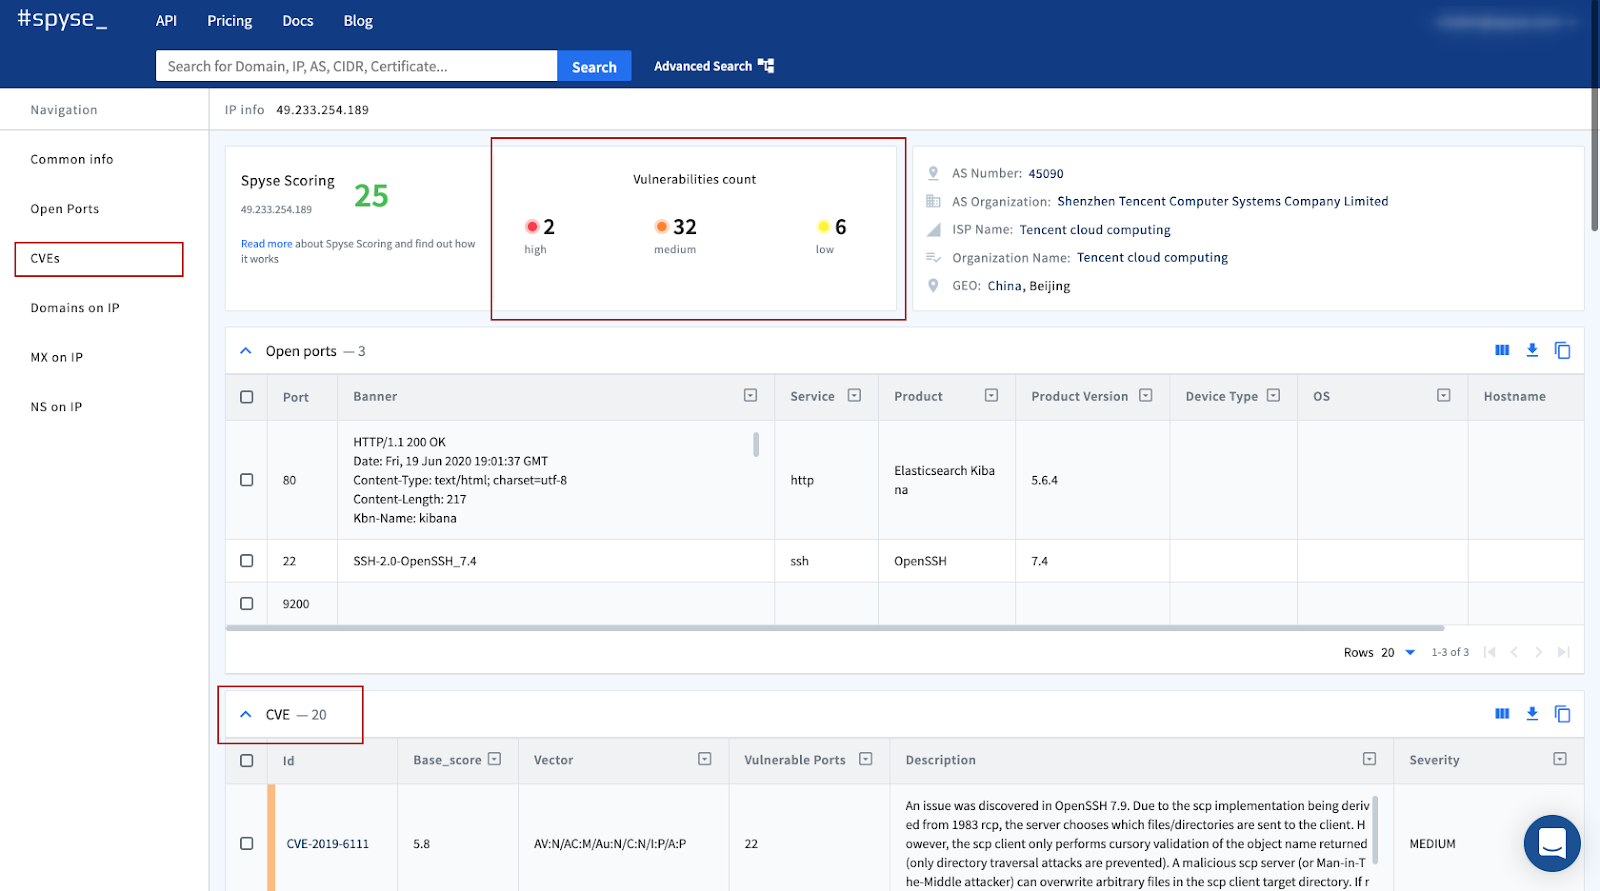
Task: Go to previous page of Open ports
Action: click(x=1514, y=652)
